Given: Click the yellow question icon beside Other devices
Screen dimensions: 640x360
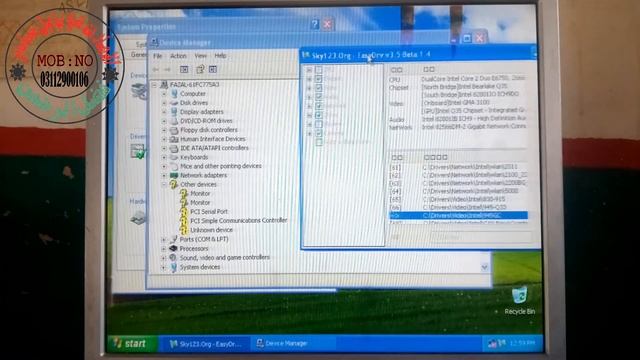Looking at the screenshot, I should [174, 184].
